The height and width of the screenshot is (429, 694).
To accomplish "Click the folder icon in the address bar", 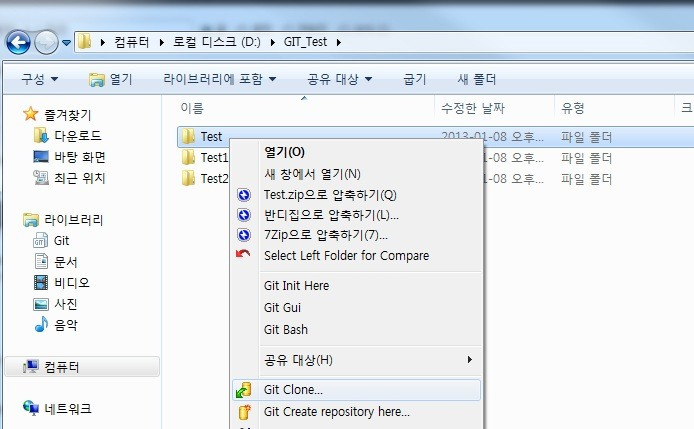I will coord(84,42).
